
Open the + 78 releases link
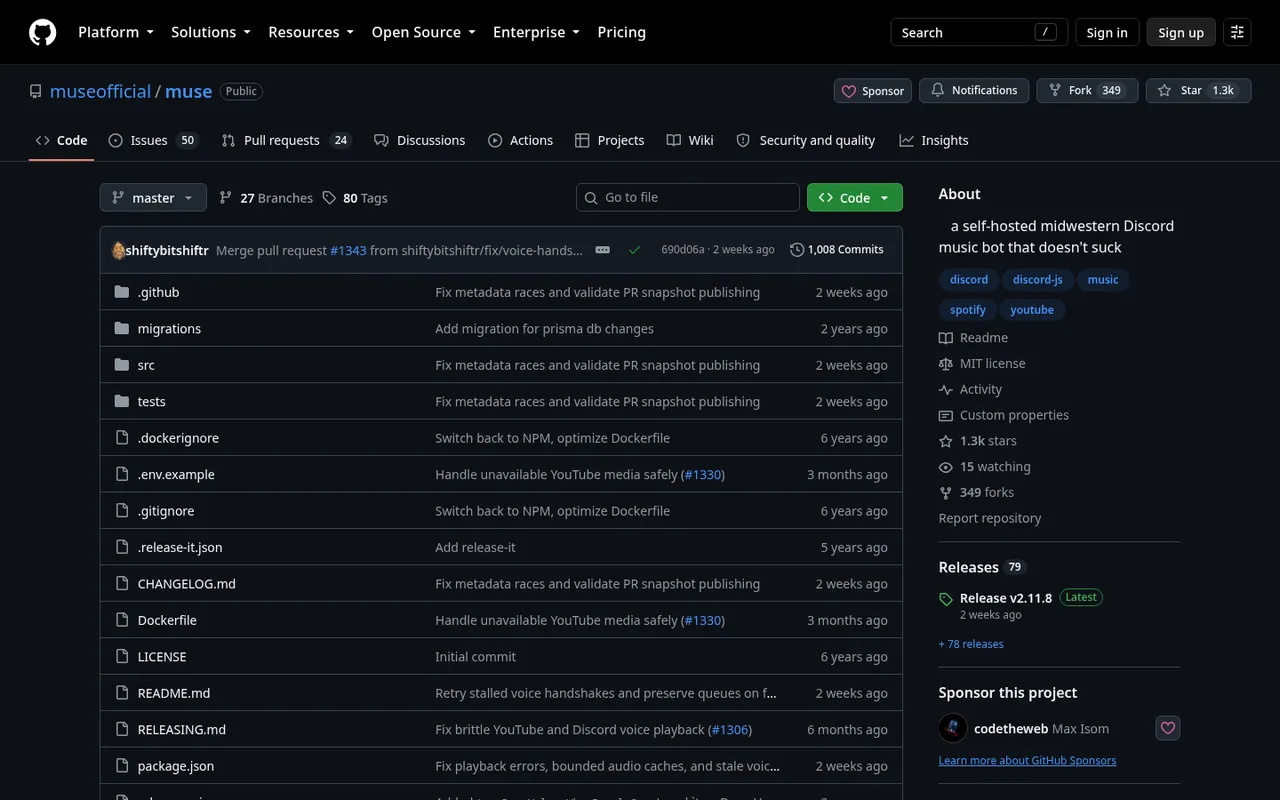point(971,644)
